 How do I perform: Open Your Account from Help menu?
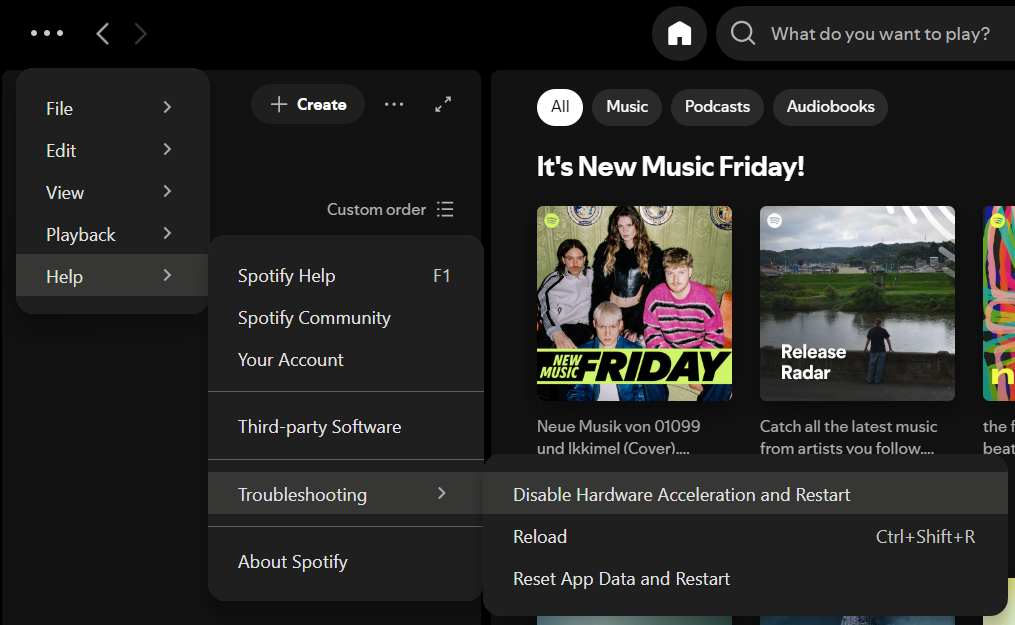tap(346, 360)
